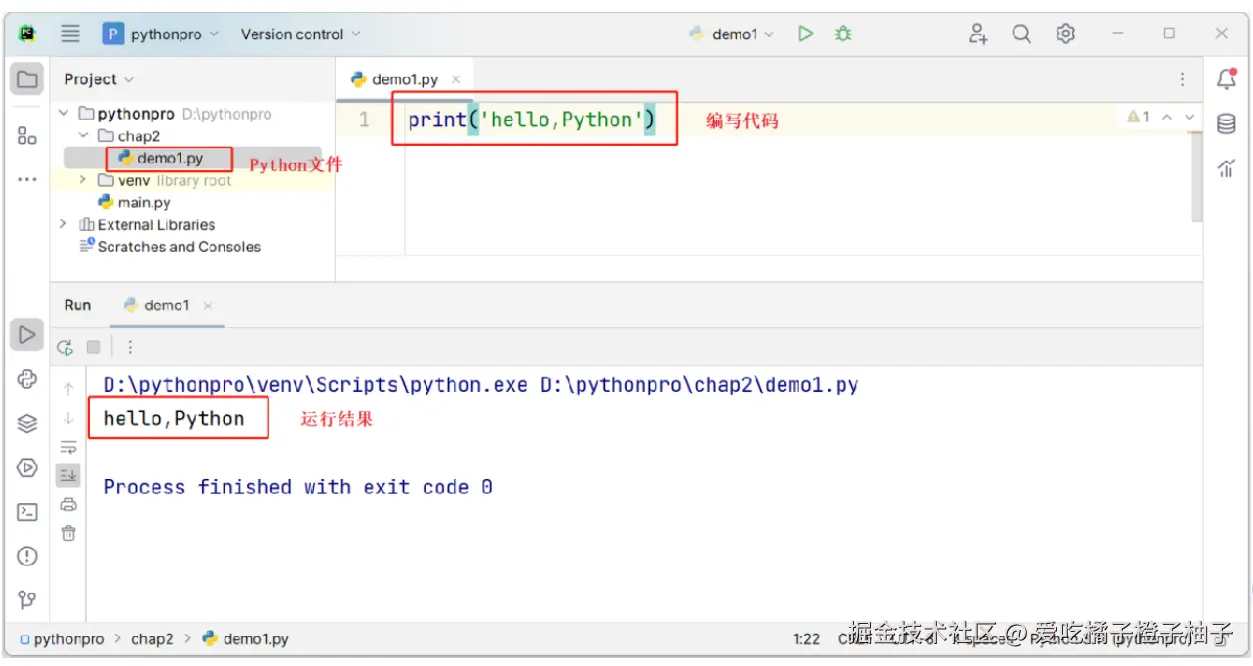Open Code With Me add-user icon
Image resolution: width=1253 pixels, height=666 pixels.
tap(978, 34)
